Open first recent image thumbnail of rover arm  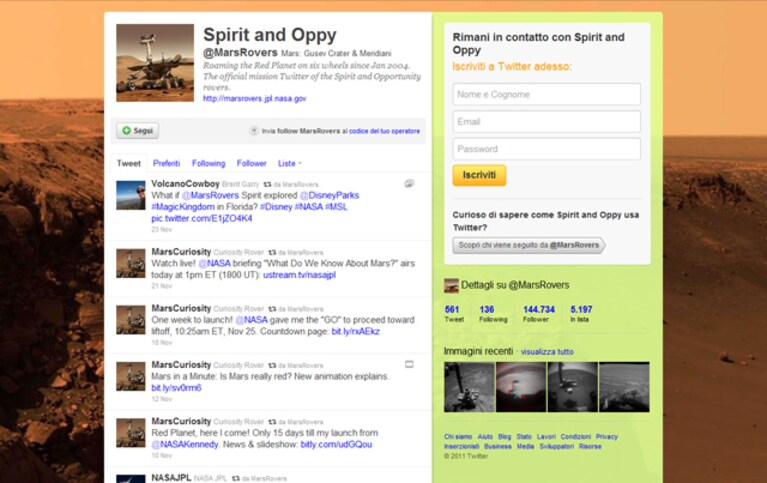[469, 387]
